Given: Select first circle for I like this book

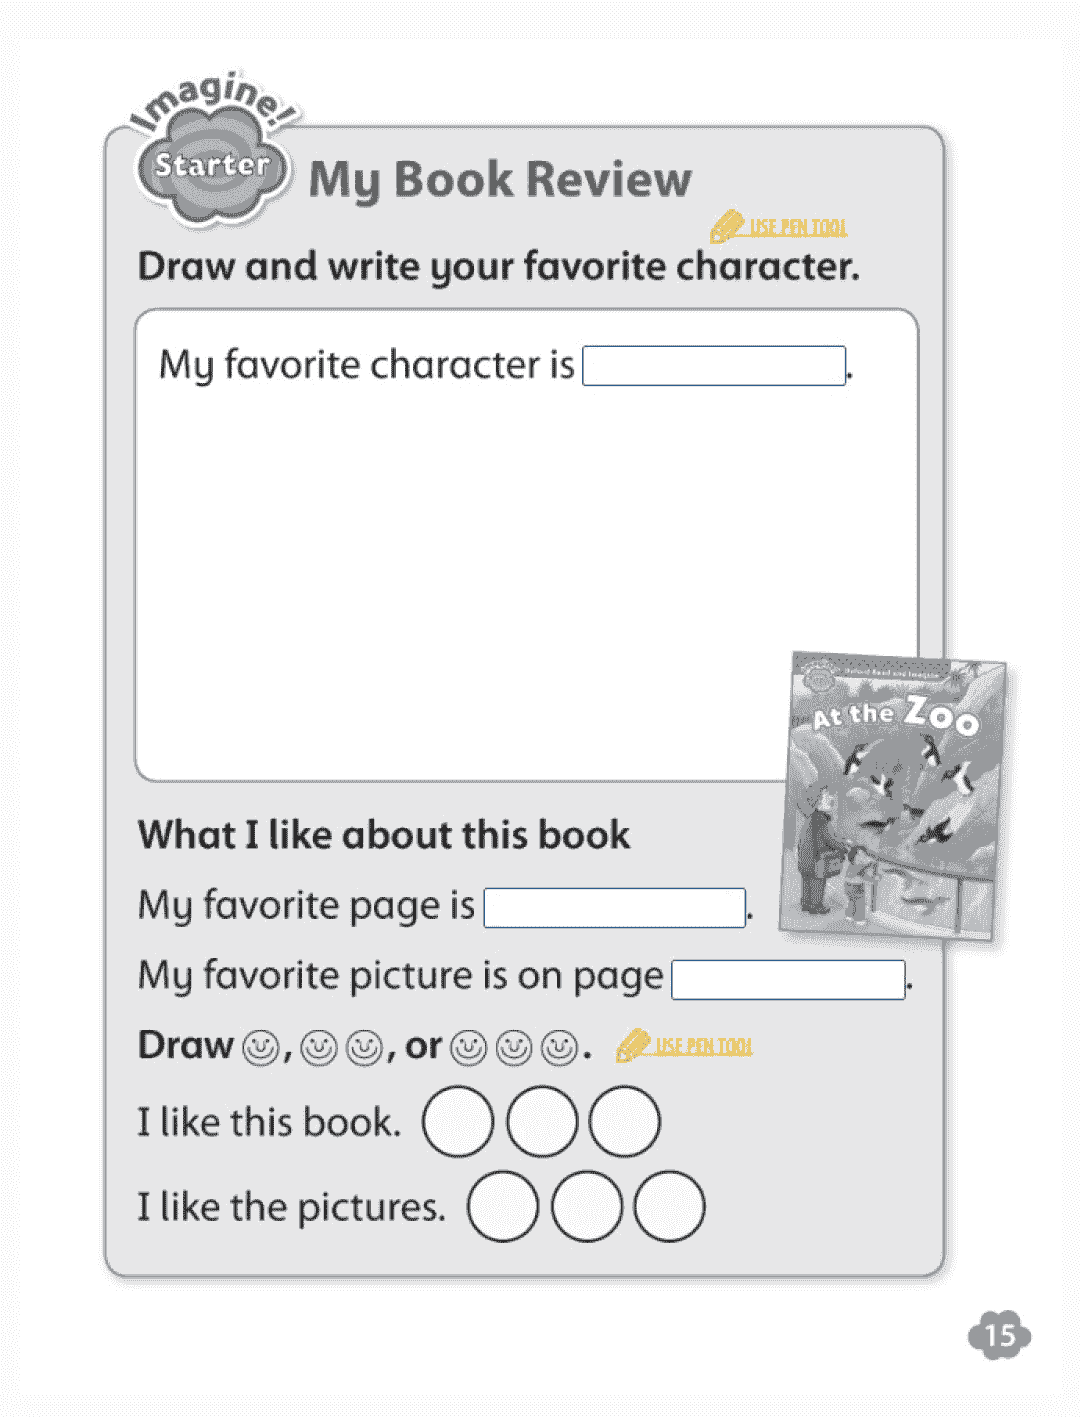Looking at the screenshot, I should 458,1121.
